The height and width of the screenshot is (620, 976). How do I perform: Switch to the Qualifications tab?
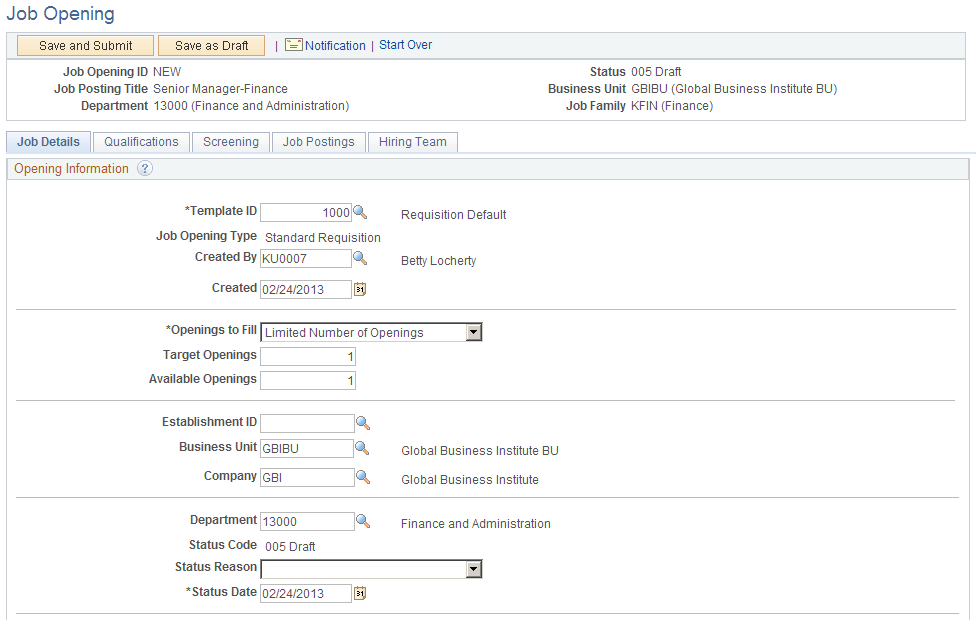click(141, 142)
